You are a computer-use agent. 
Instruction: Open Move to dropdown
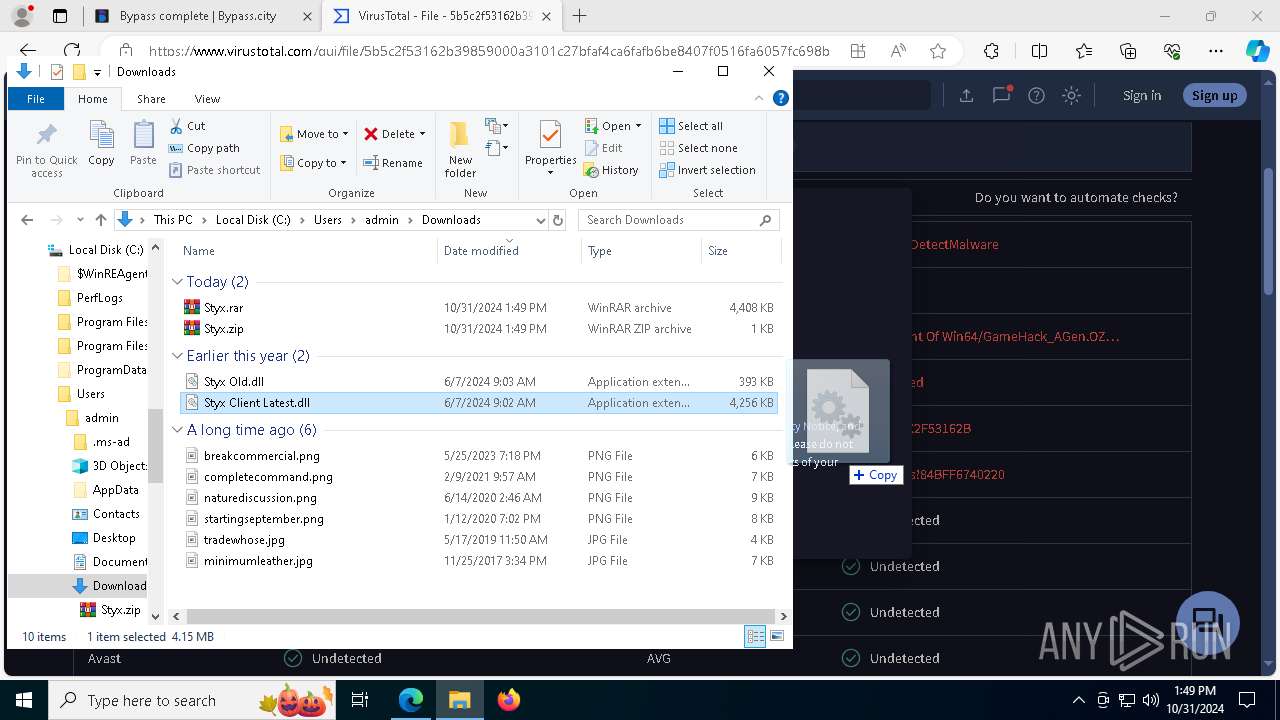(x=314, y=134)
